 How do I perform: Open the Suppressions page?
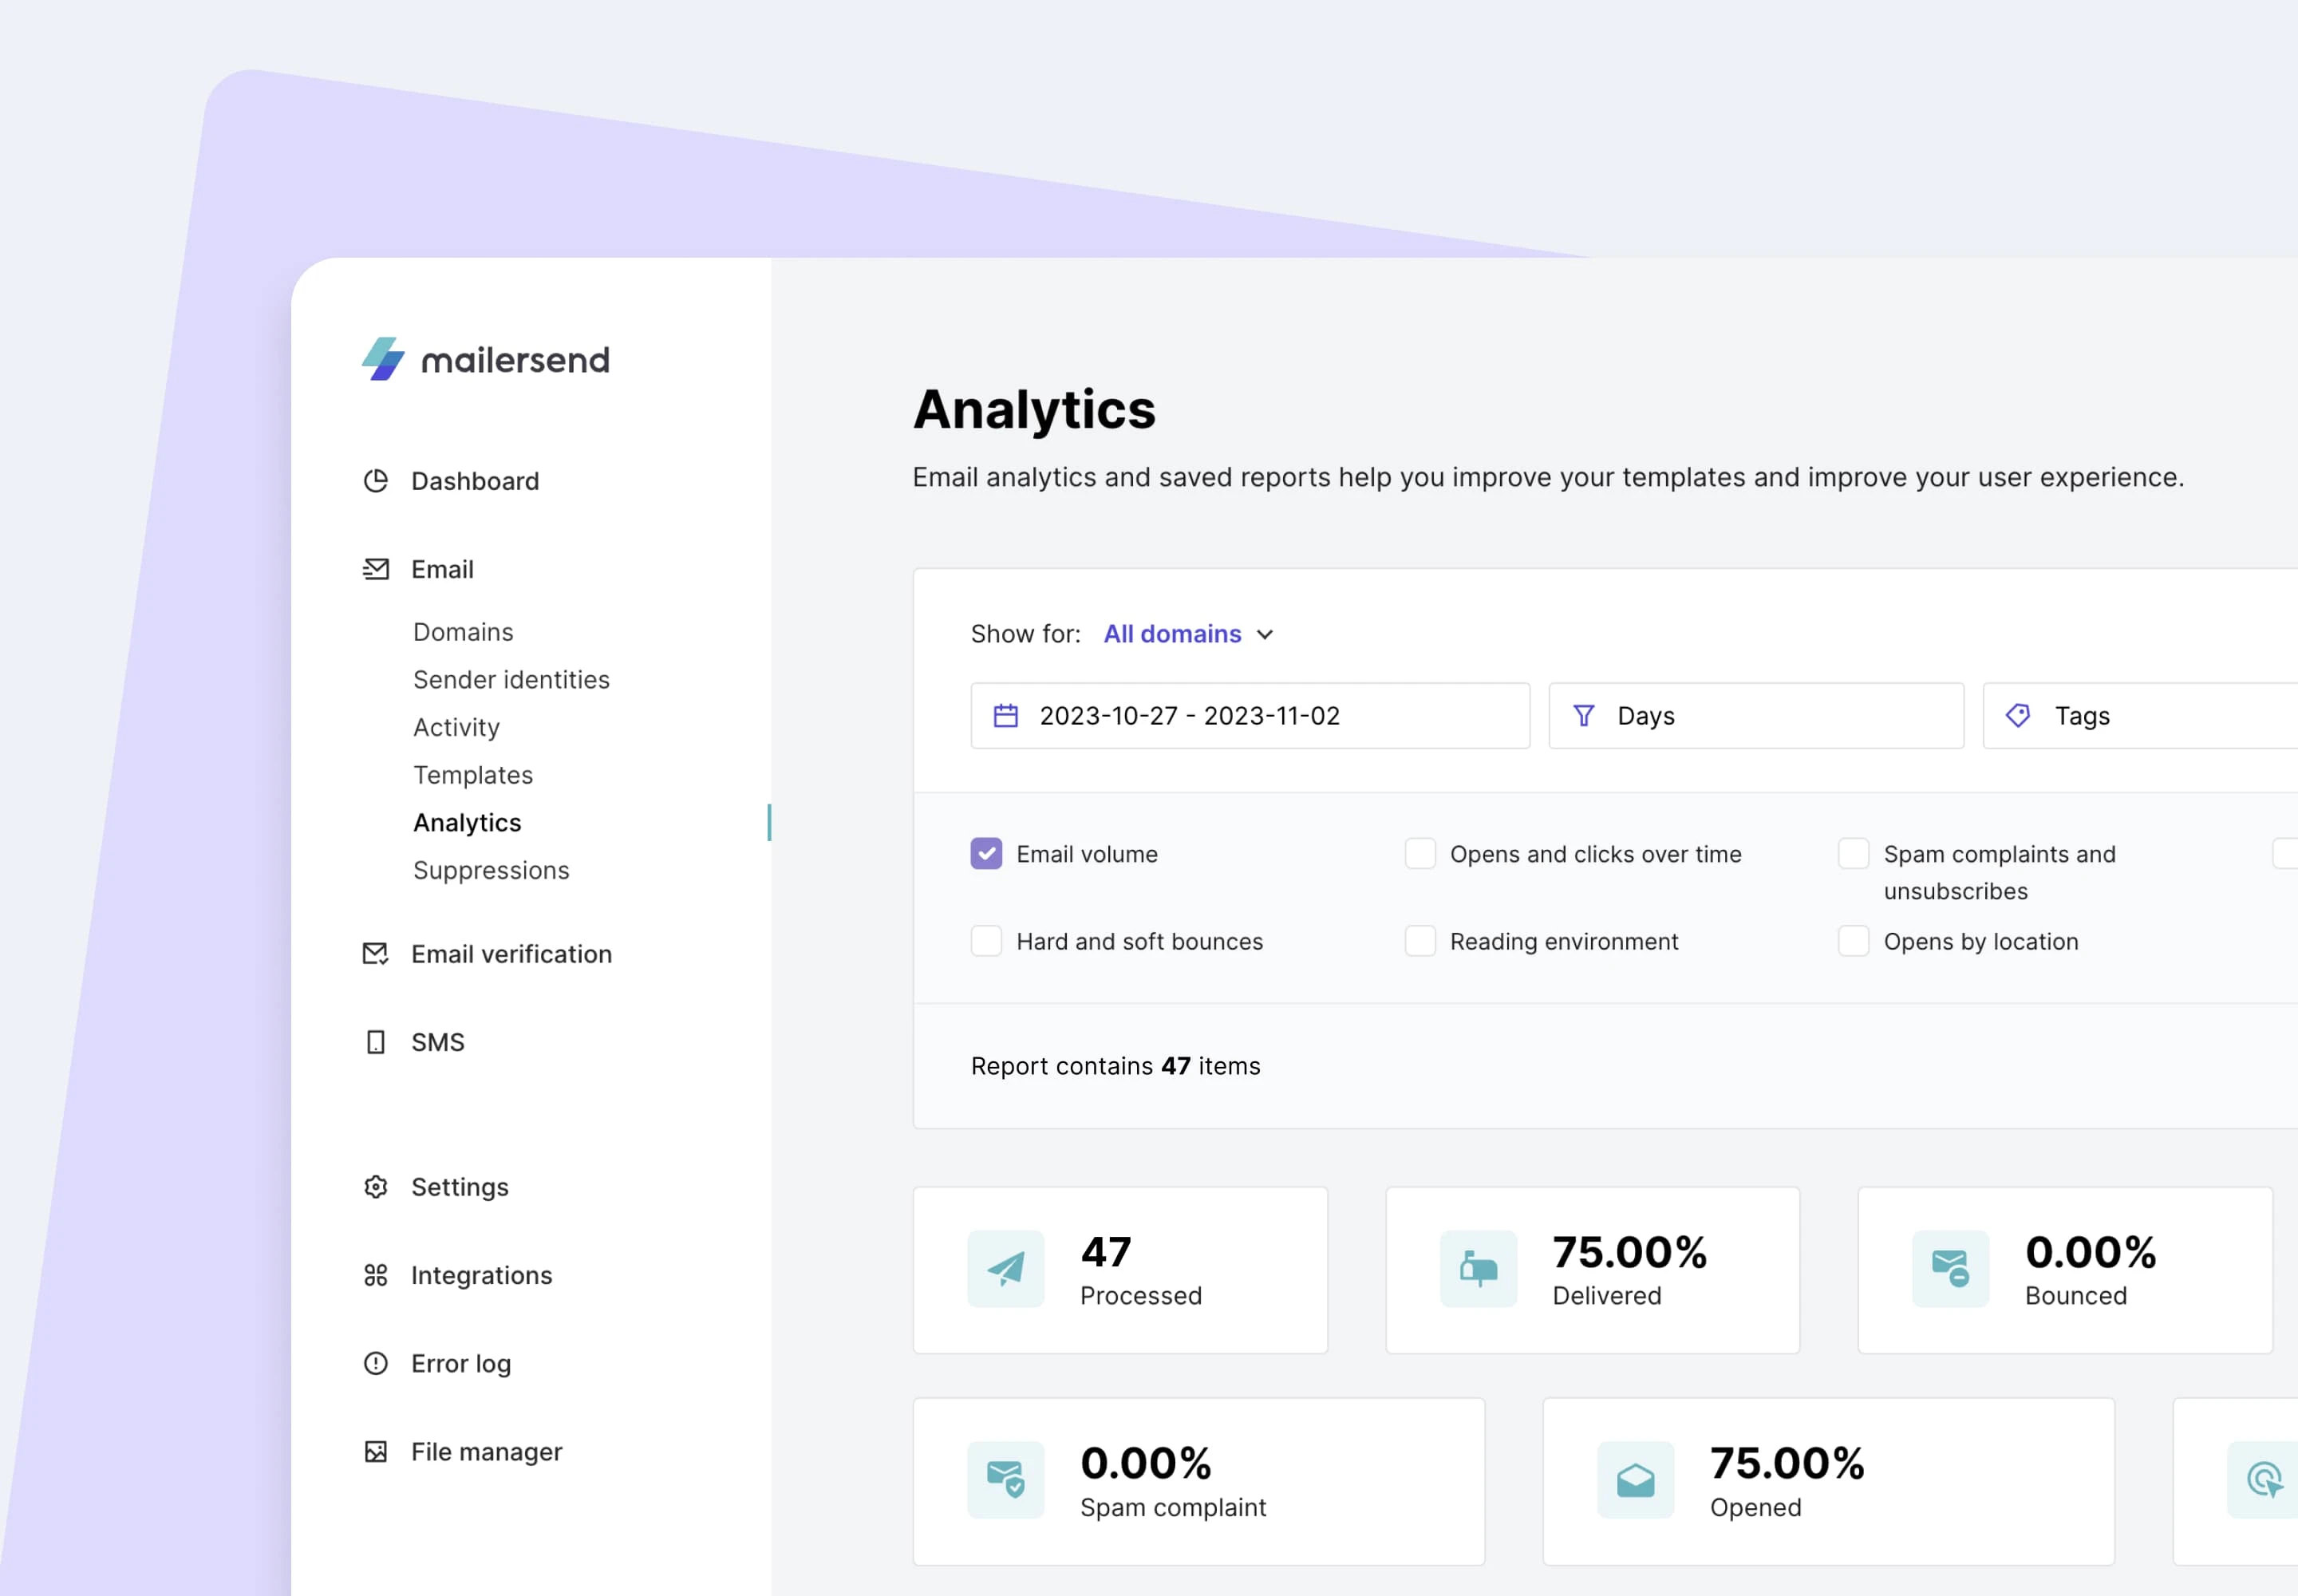click(491, 870)
